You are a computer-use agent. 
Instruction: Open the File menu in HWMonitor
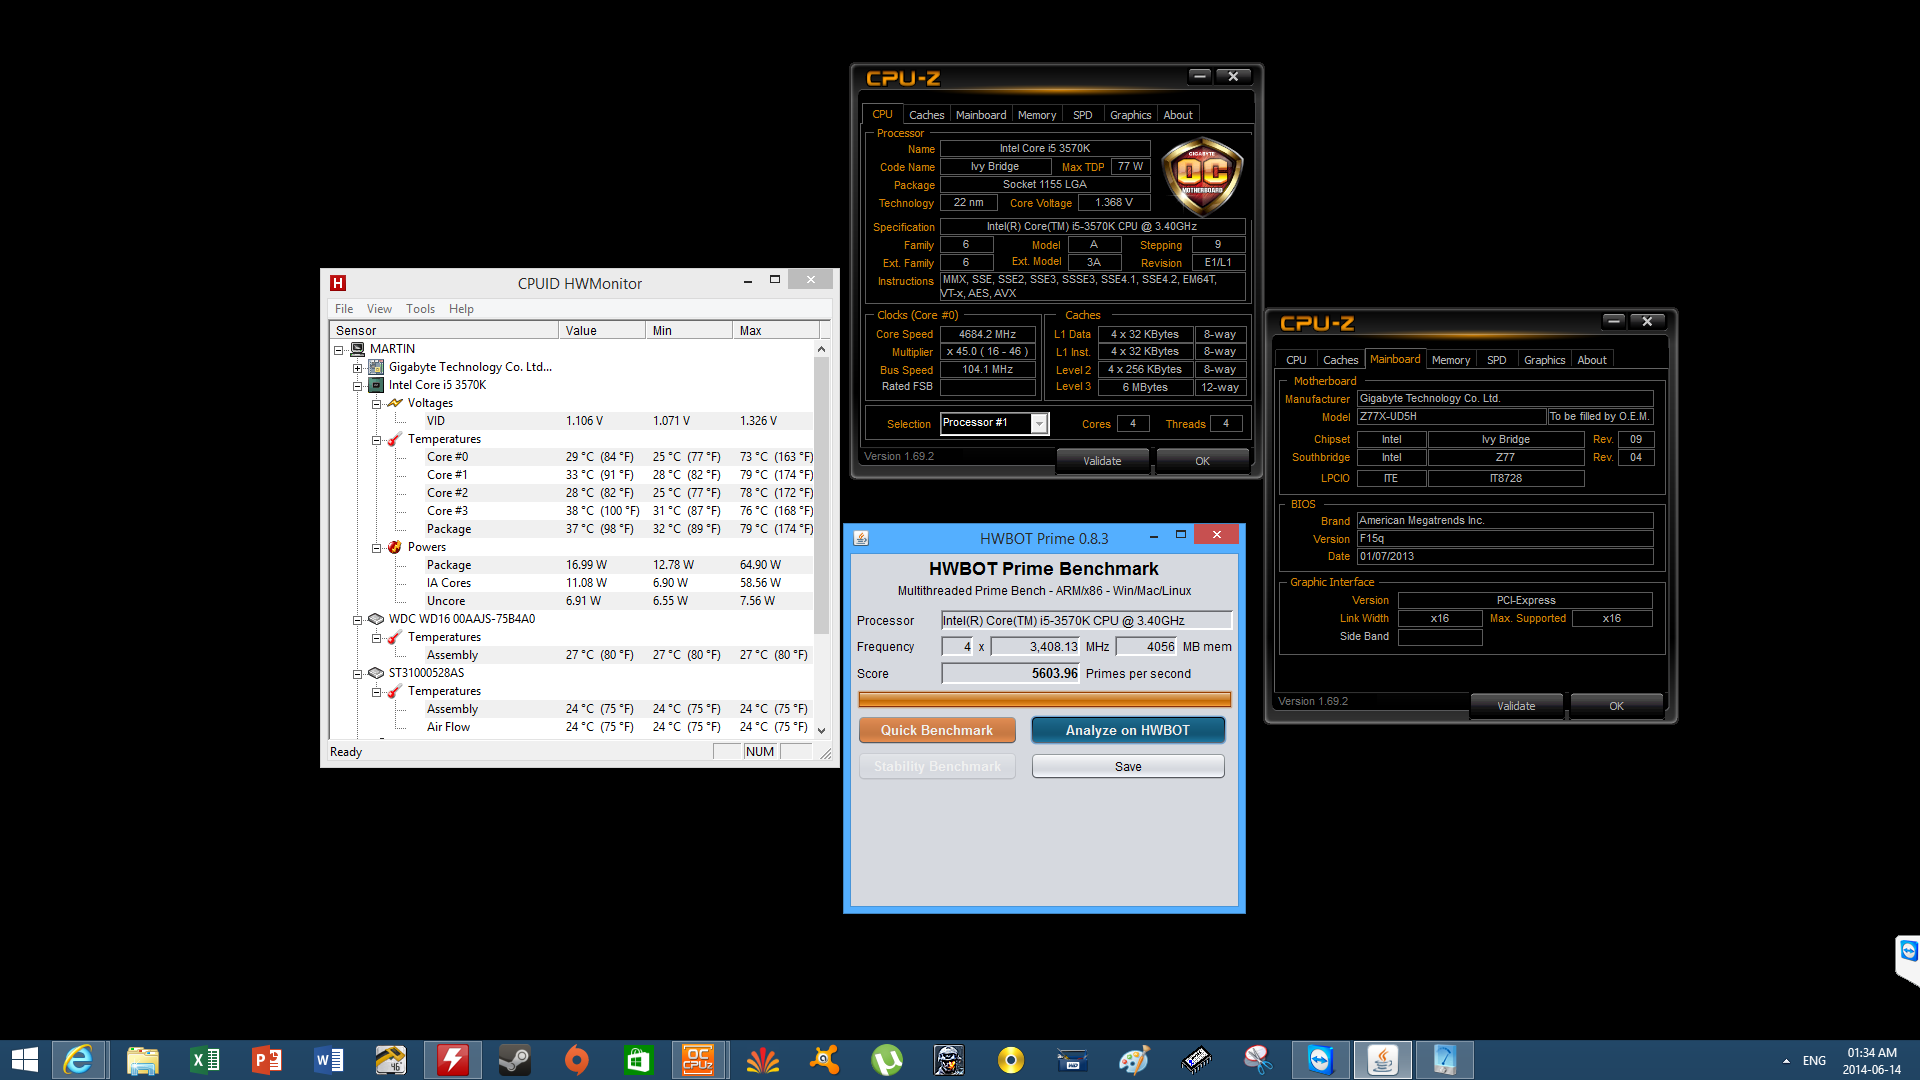click(344, 309)
